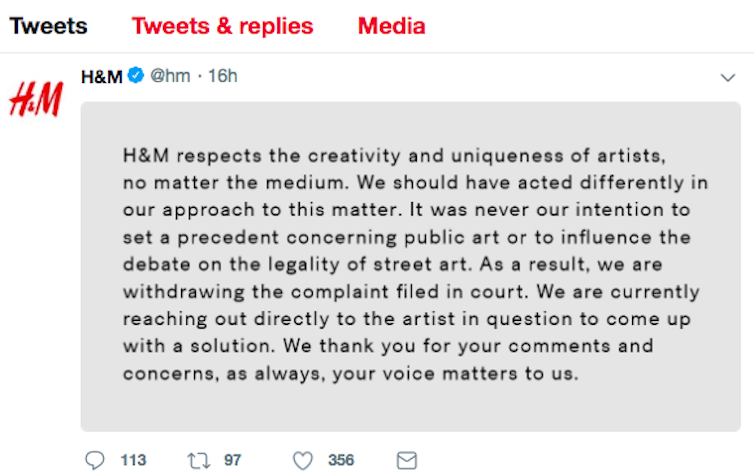Select the Media tab
Screen dimensions: 754x476
coord(391,26)
